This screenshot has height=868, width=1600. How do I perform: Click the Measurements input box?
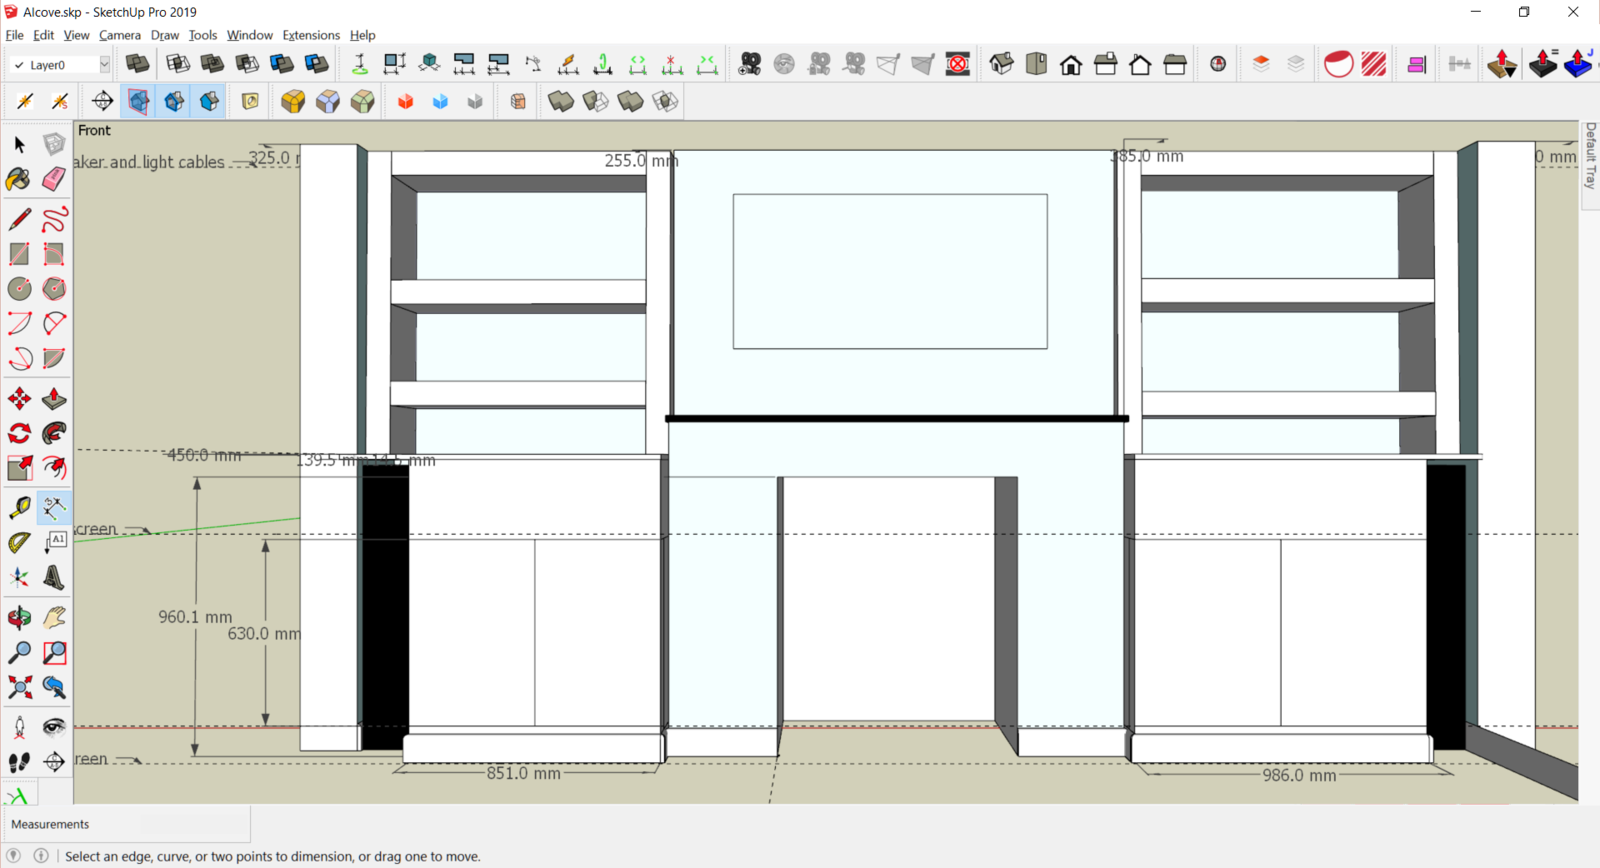[193, 824]
